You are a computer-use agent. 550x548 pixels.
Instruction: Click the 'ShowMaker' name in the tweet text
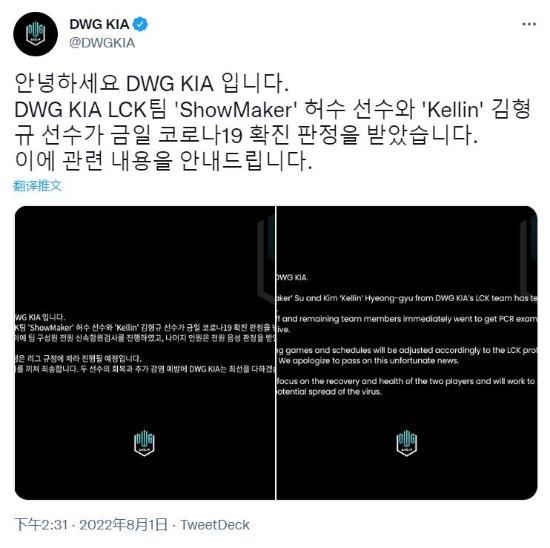coord(235,109)
